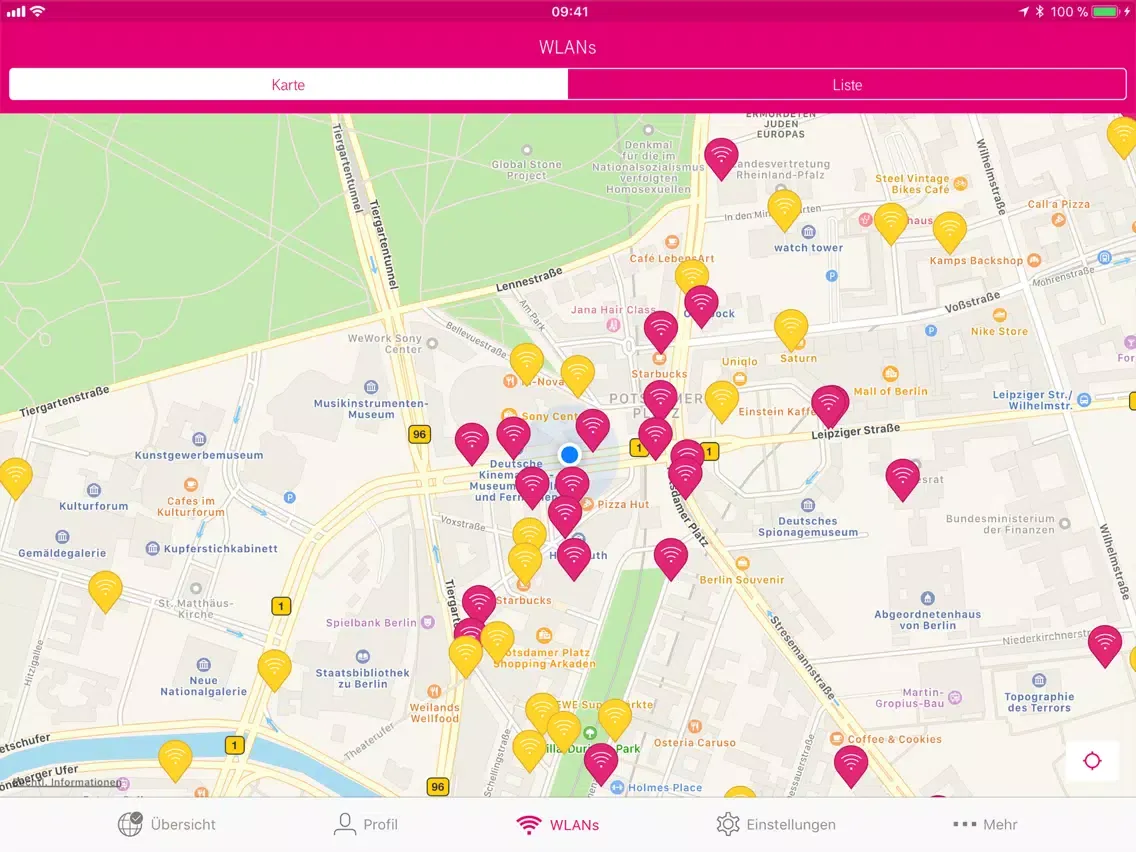
Task: Tap the Gemäldegalerie museum marker
Action: coord(62,537)
